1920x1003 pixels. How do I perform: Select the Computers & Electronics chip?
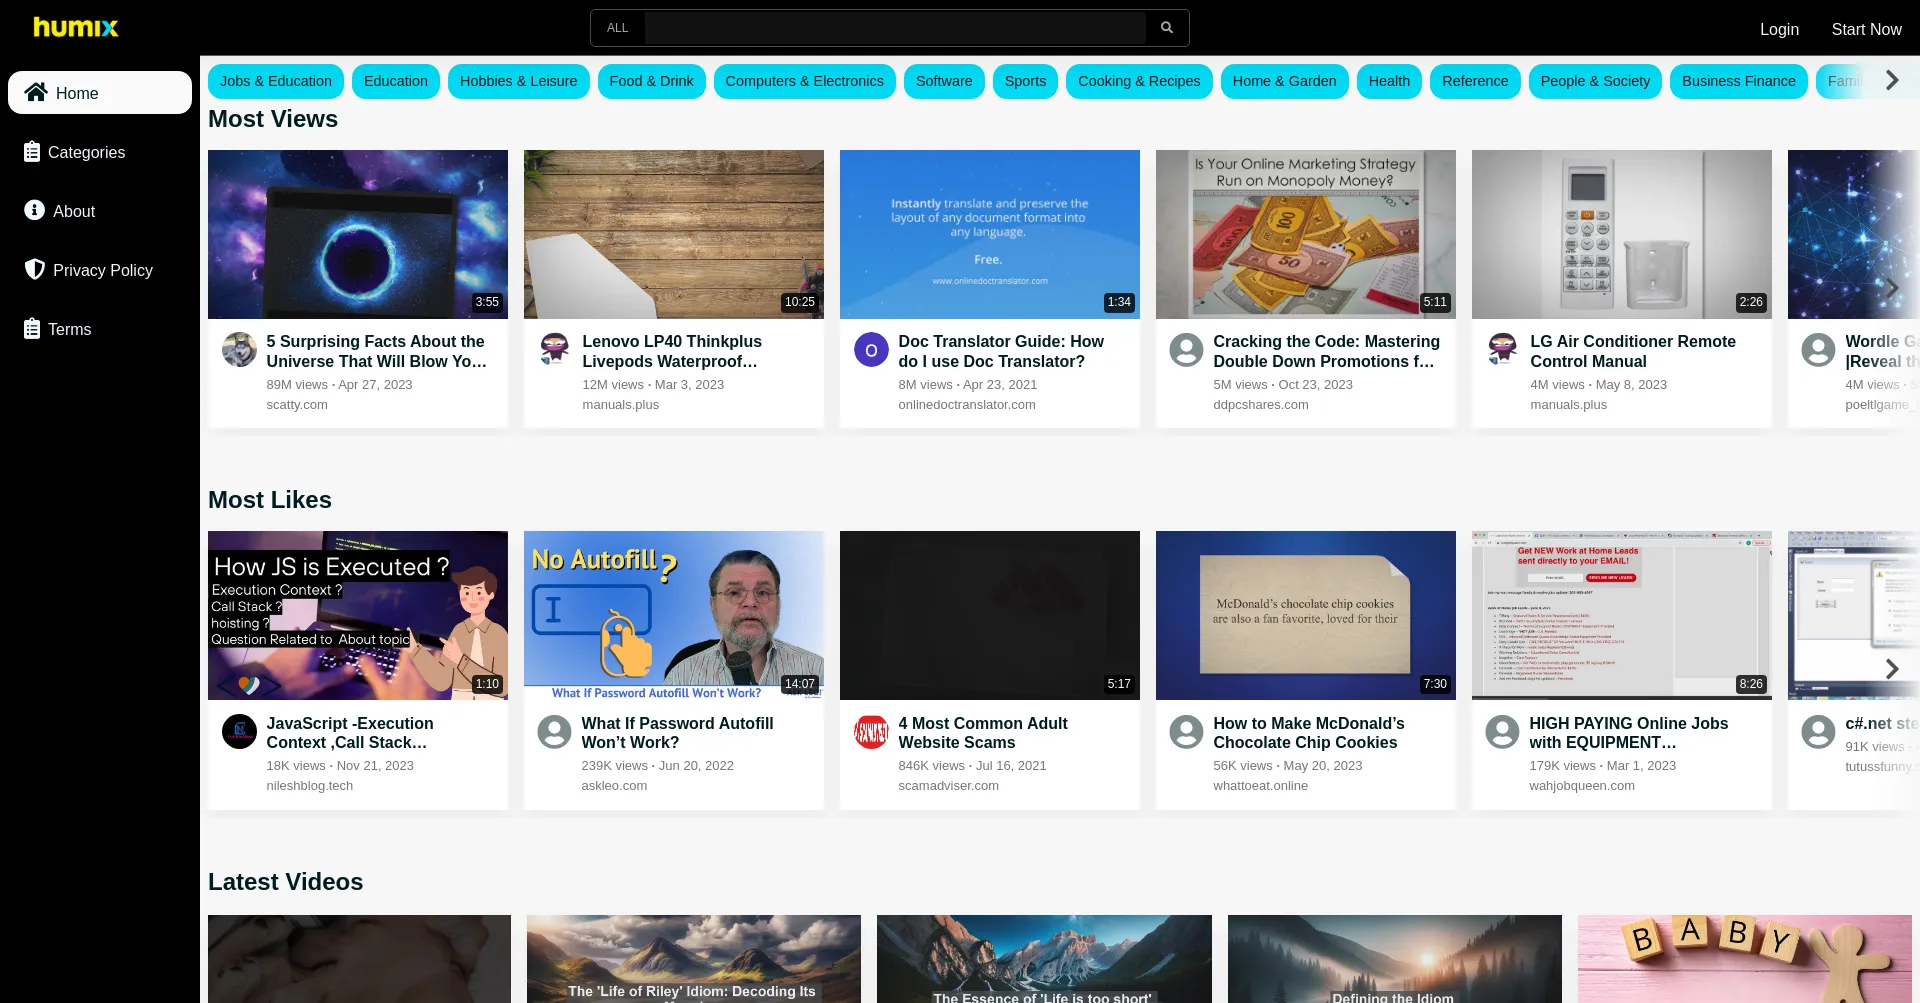click(x=805, y=81)
